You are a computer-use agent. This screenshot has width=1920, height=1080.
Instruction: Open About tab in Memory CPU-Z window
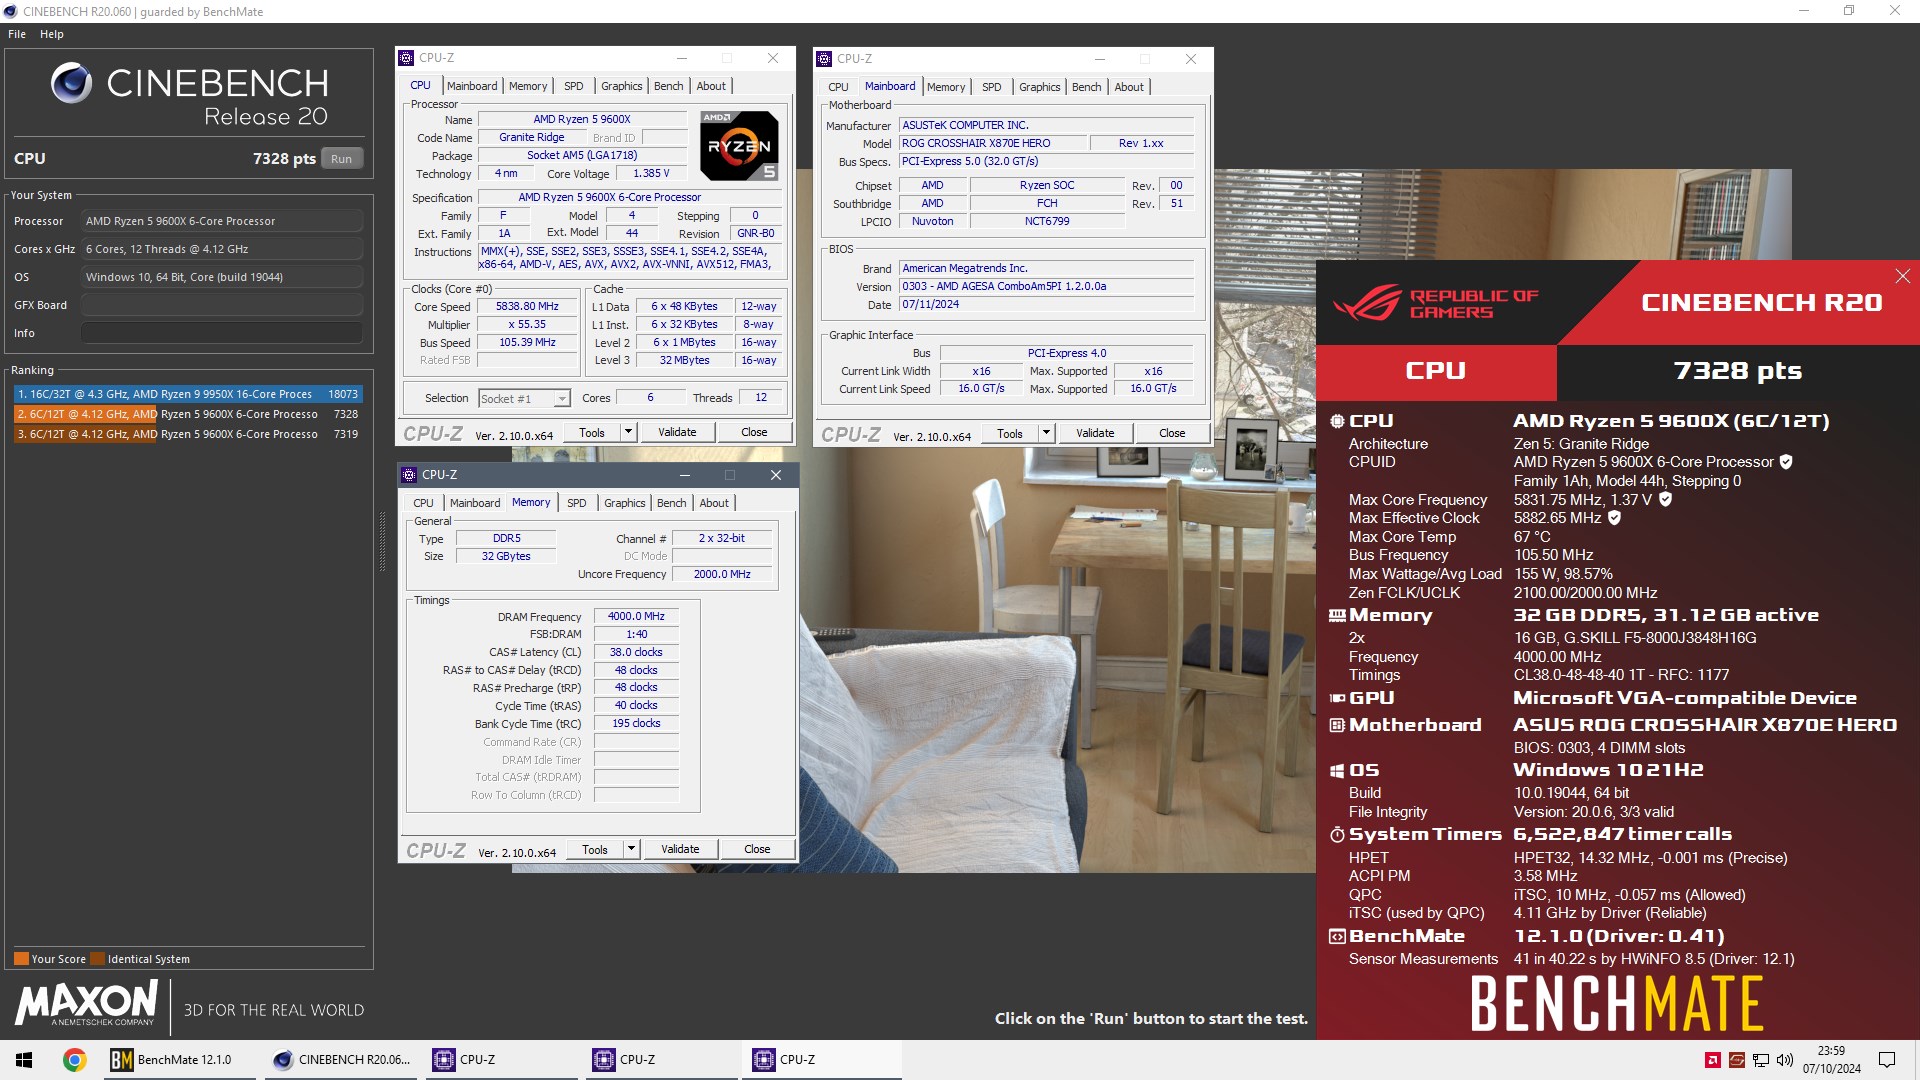tap(714, 503)
